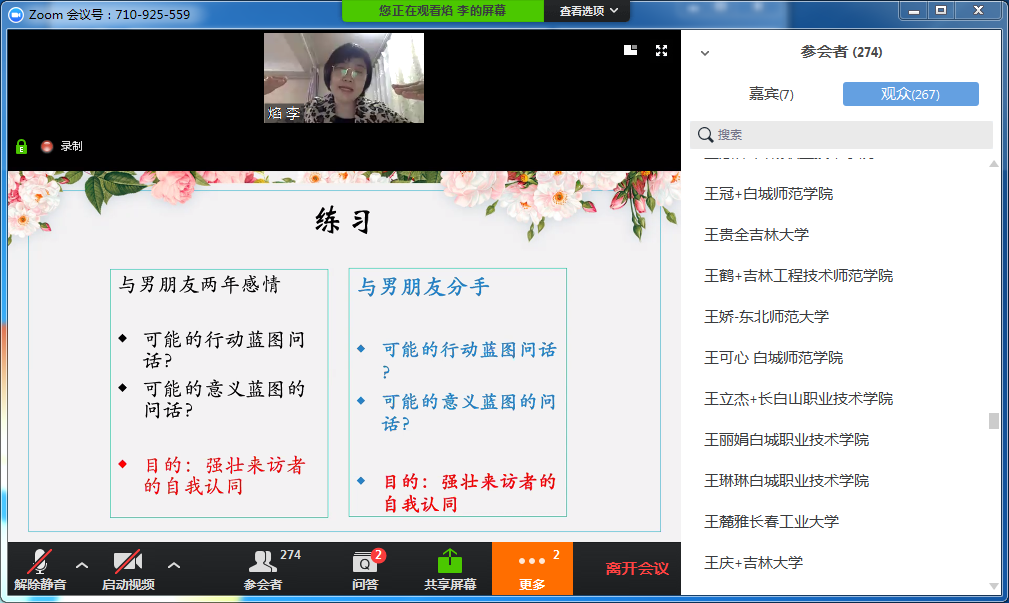Switch video layout with thumbnail view icon
This screenshot has width=1009, height=603.
tap(631, 50)
